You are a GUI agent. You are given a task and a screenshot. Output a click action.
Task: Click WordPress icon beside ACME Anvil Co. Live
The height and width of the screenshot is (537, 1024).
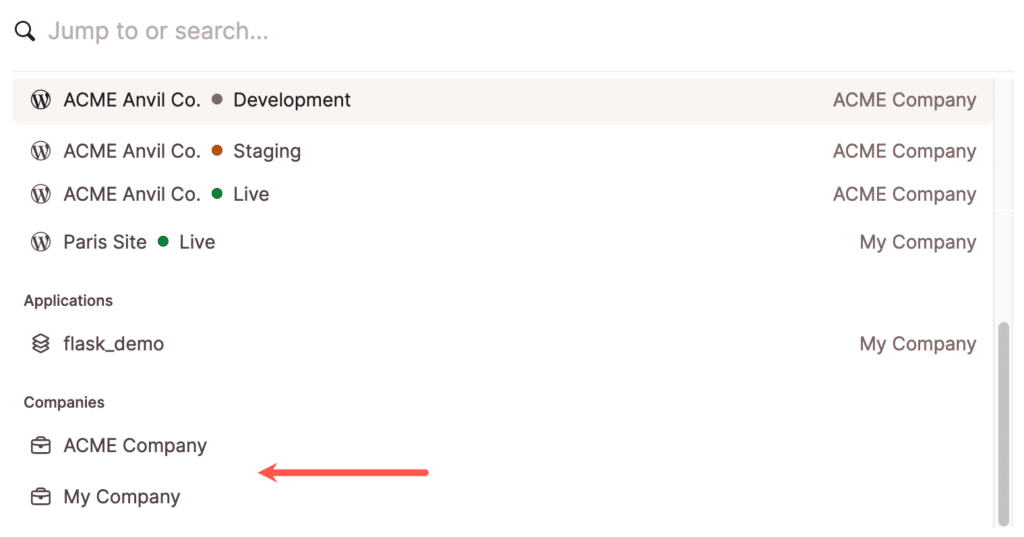[x=41, y=194]
